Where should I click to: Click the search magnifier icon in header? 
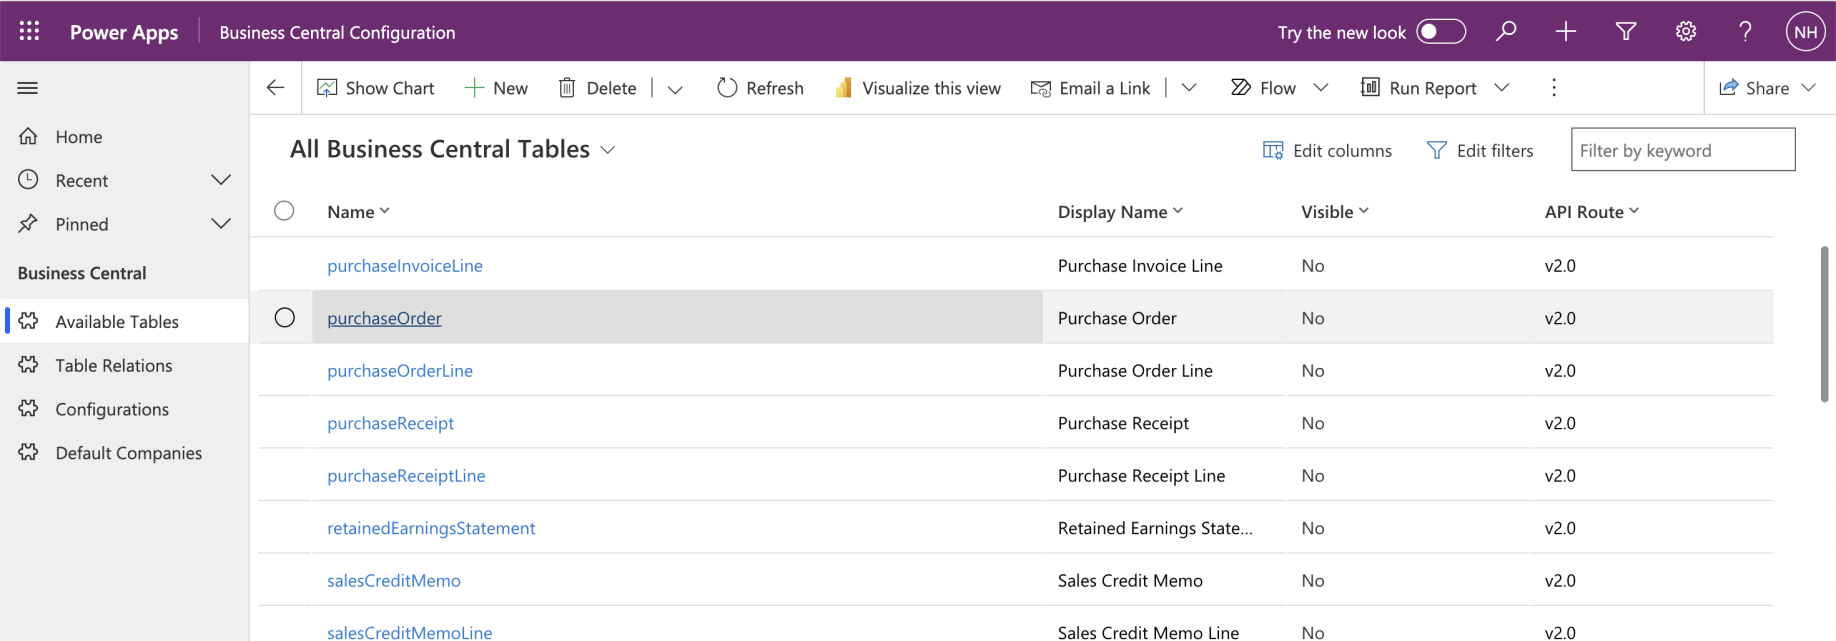[1505, 31]
